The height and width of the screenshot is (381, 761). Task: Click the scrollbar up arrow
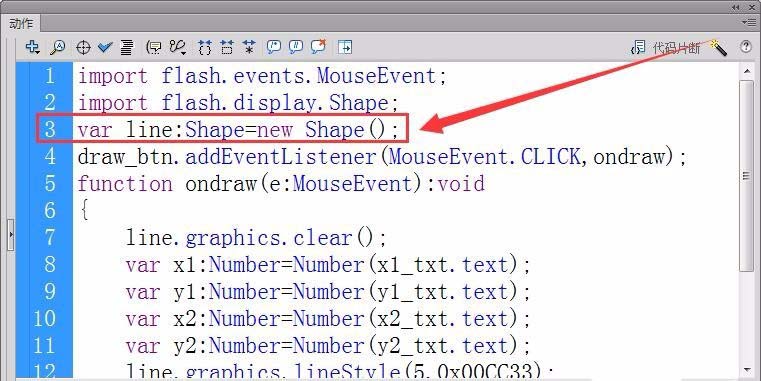(x=746, y=71)
